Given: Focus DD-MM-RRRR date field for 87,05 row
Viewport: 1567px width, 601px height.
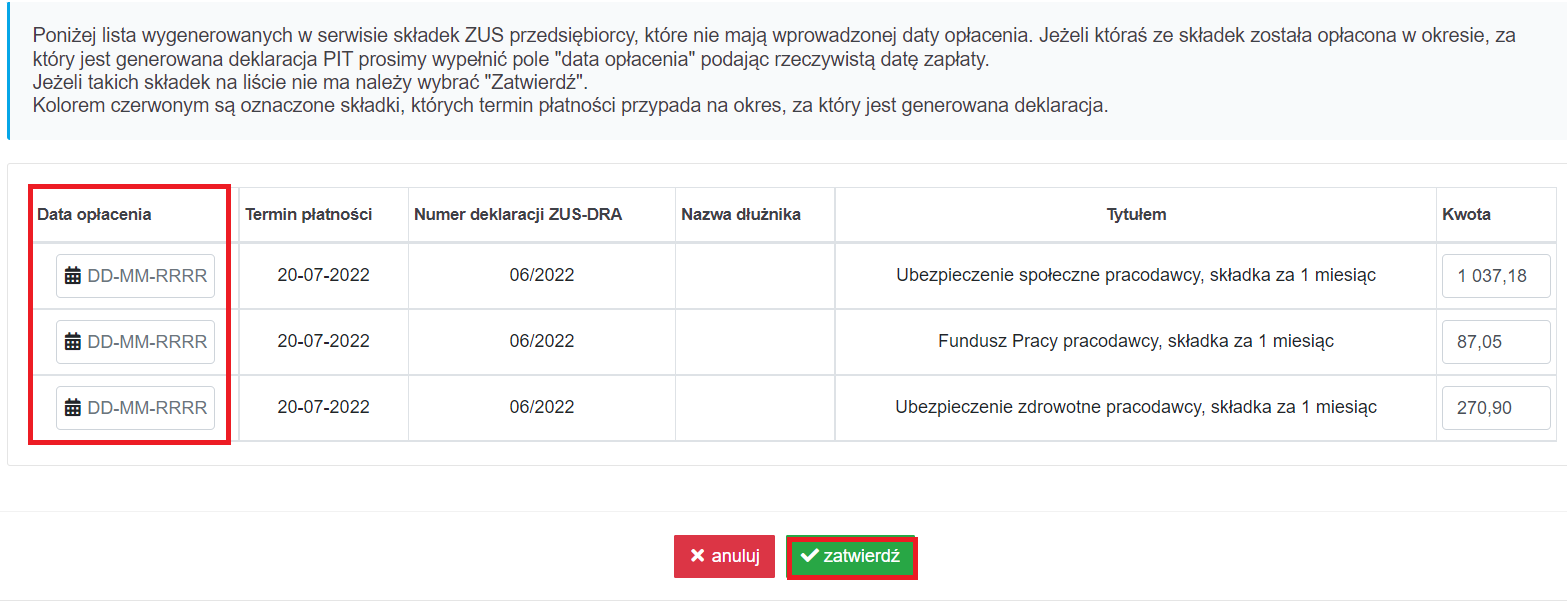Looking at the screenshot, I should [136, 342].
